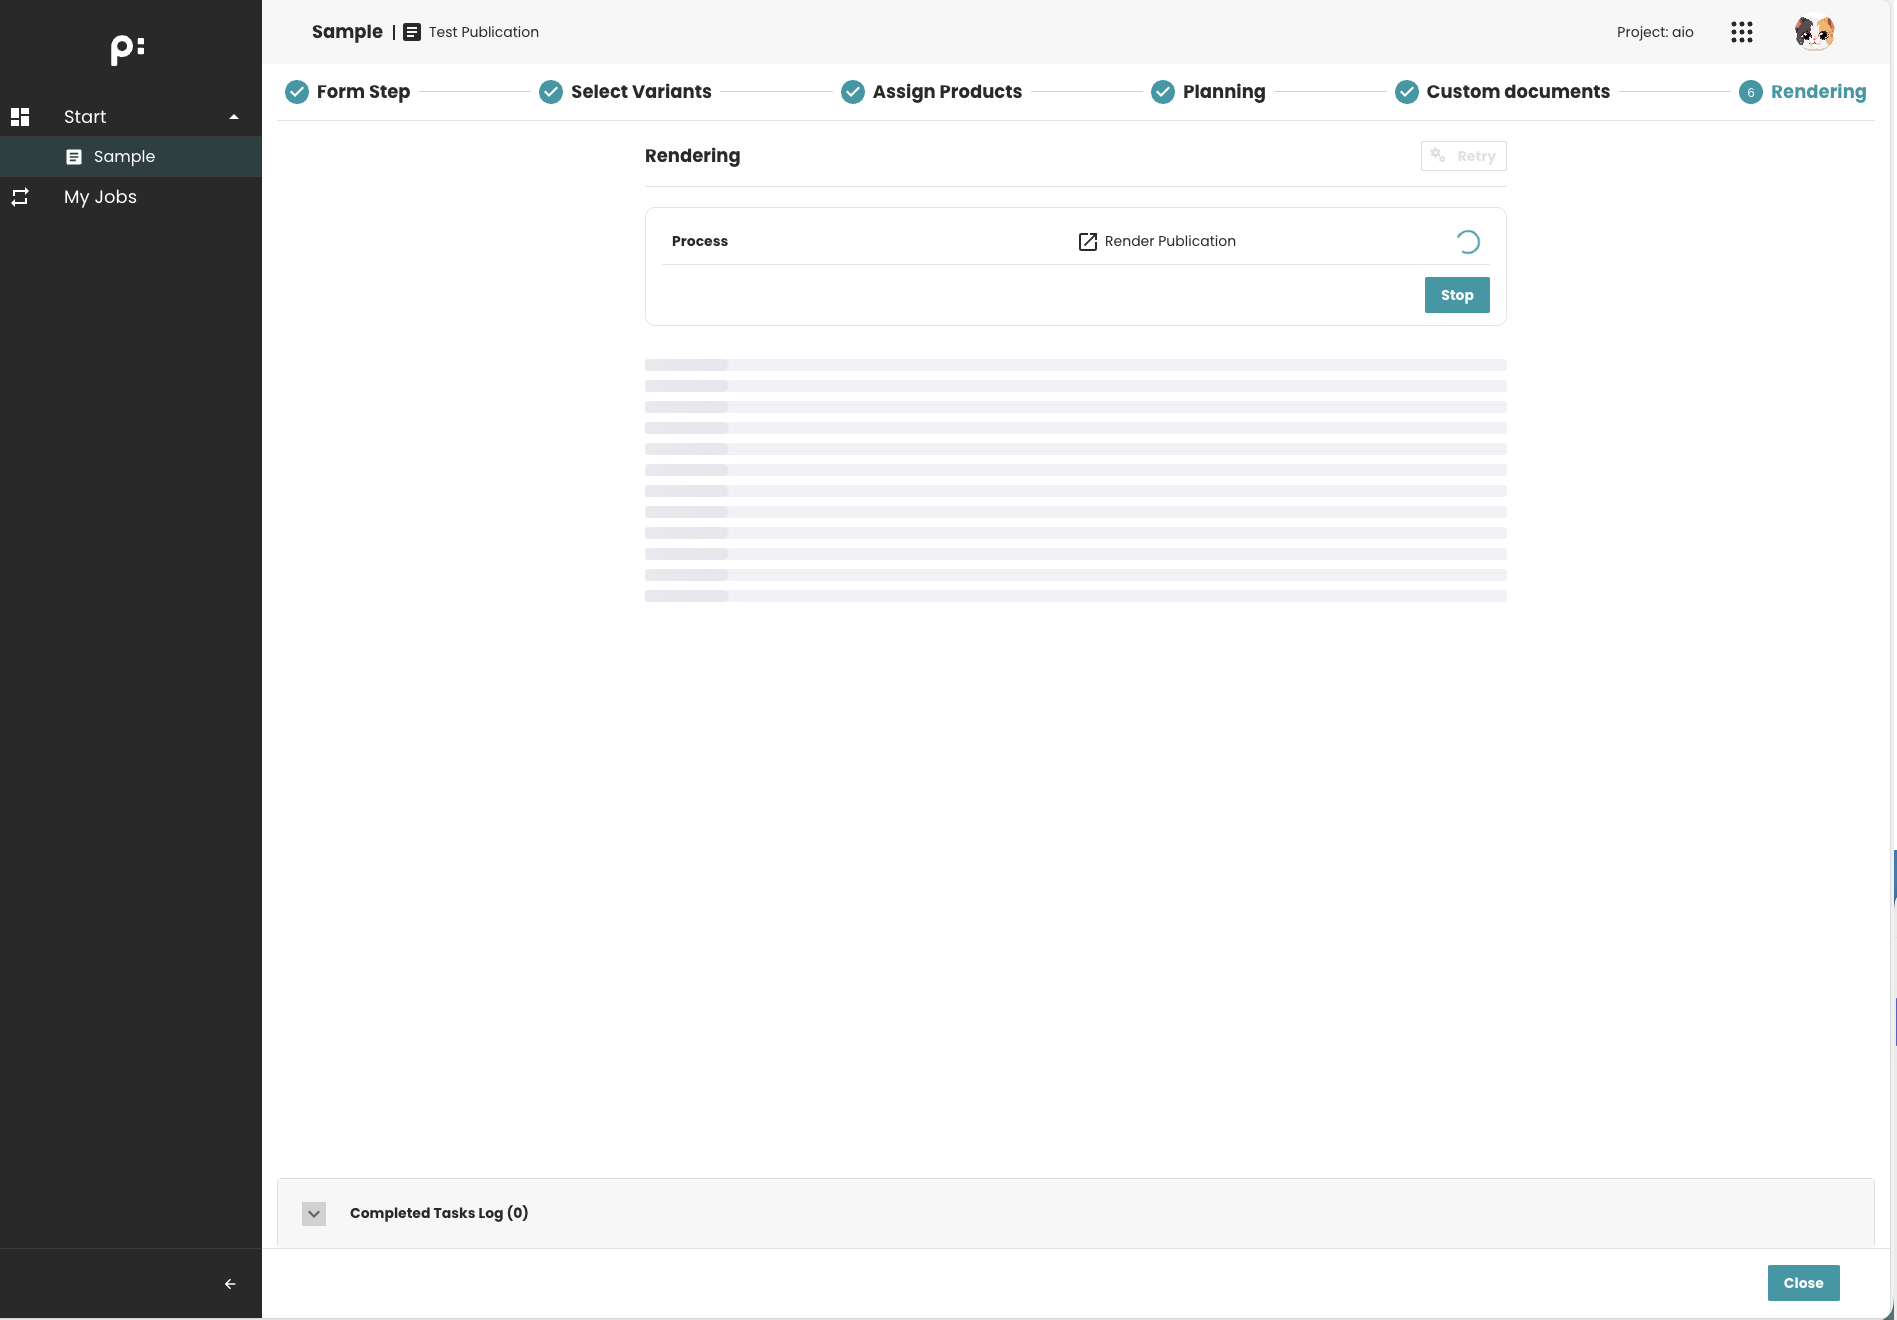Select Sample in the sidebar
The height and width of the screenshot is (1320, 1897).
coord(124,157)
